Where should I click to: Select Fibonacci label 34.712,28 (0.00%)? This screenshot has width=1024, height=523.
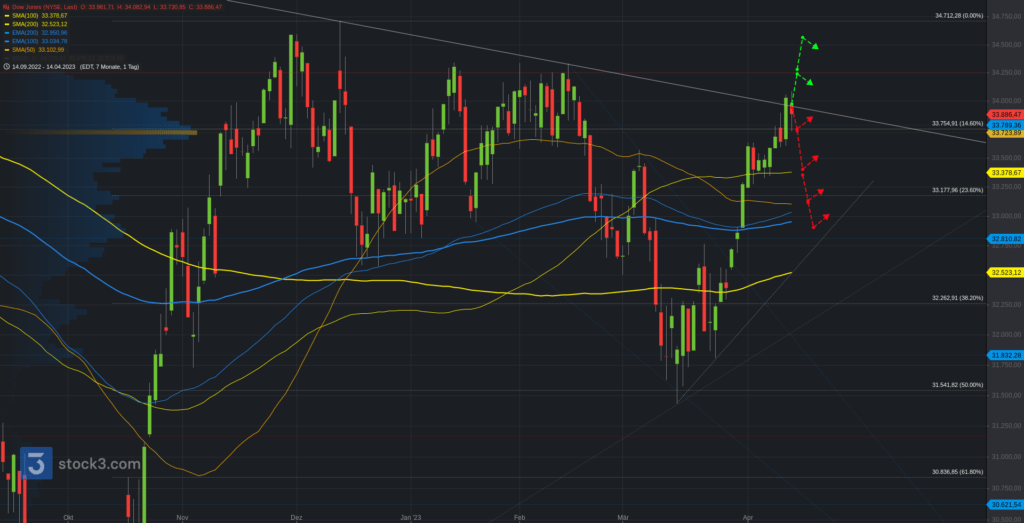click(x=959, y=16)
